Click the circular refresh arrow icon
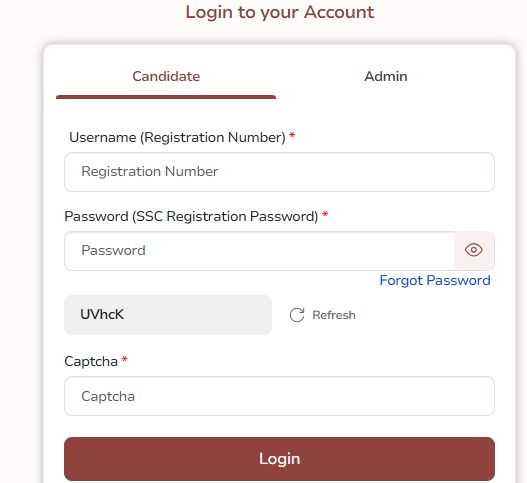 297,315
